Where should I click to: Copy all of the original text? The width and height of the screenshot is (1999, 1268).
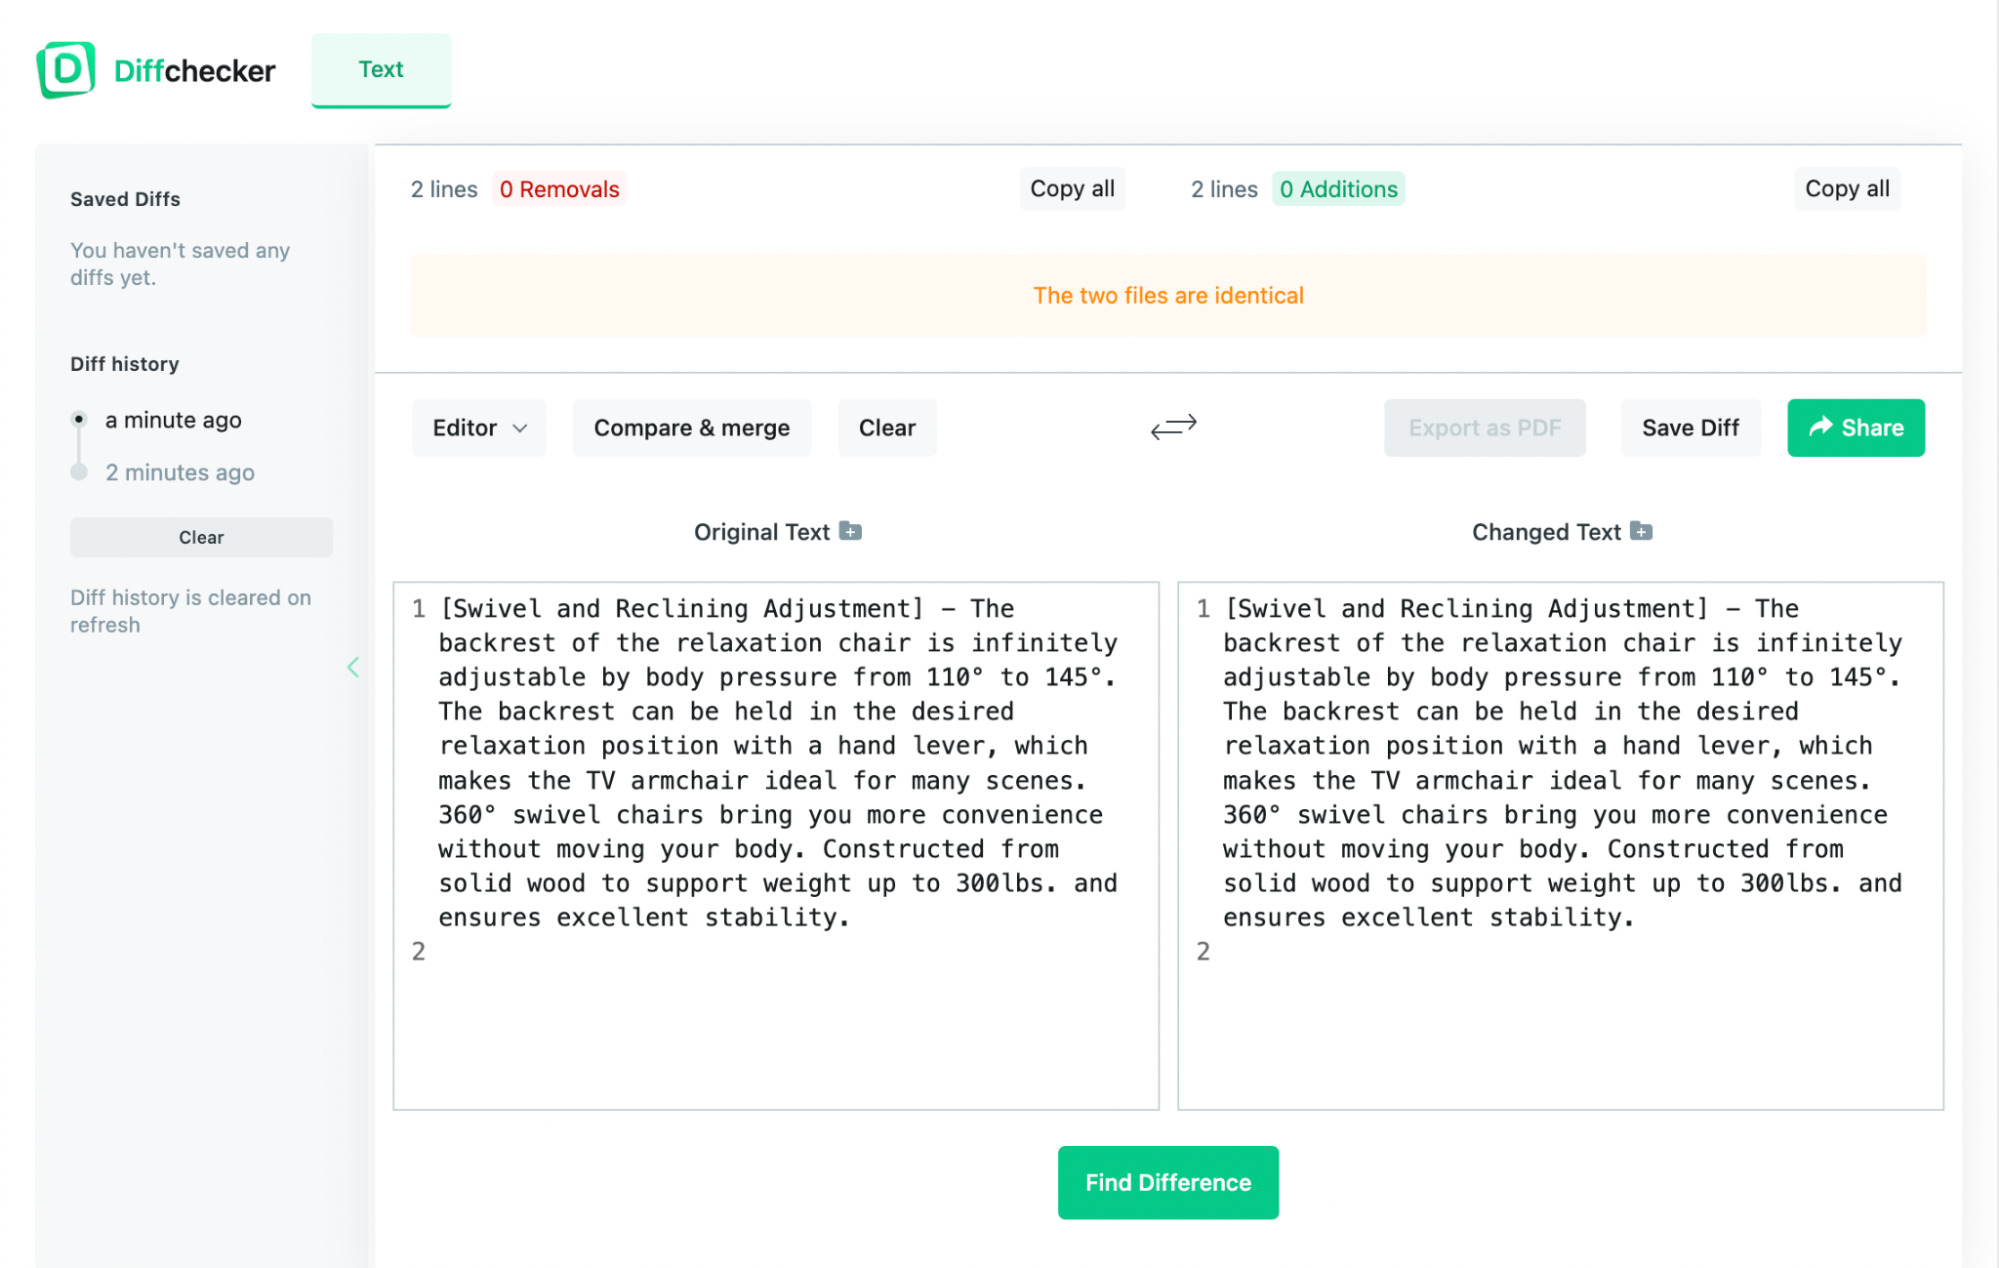[1072, 188]
